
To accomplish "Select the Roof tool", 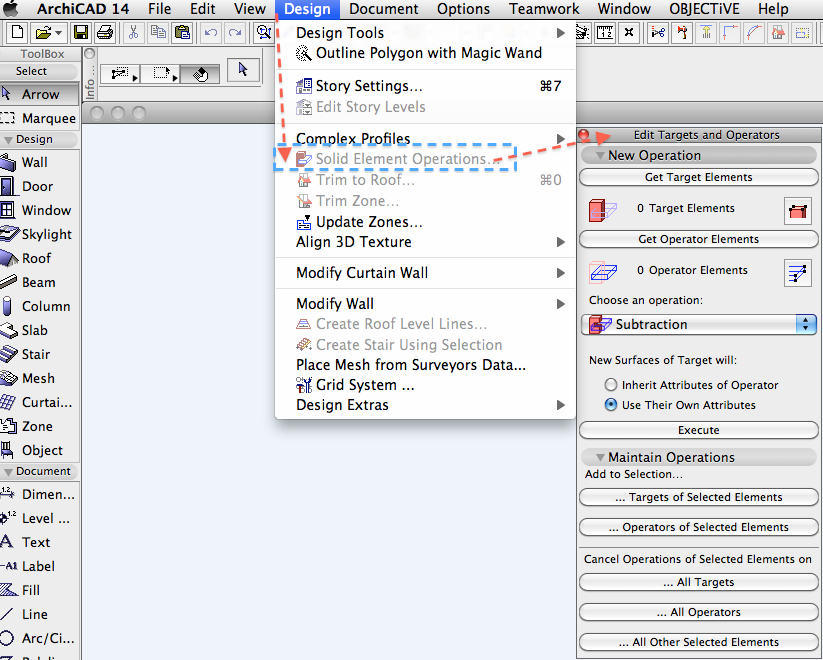I will tap(39, 258).
